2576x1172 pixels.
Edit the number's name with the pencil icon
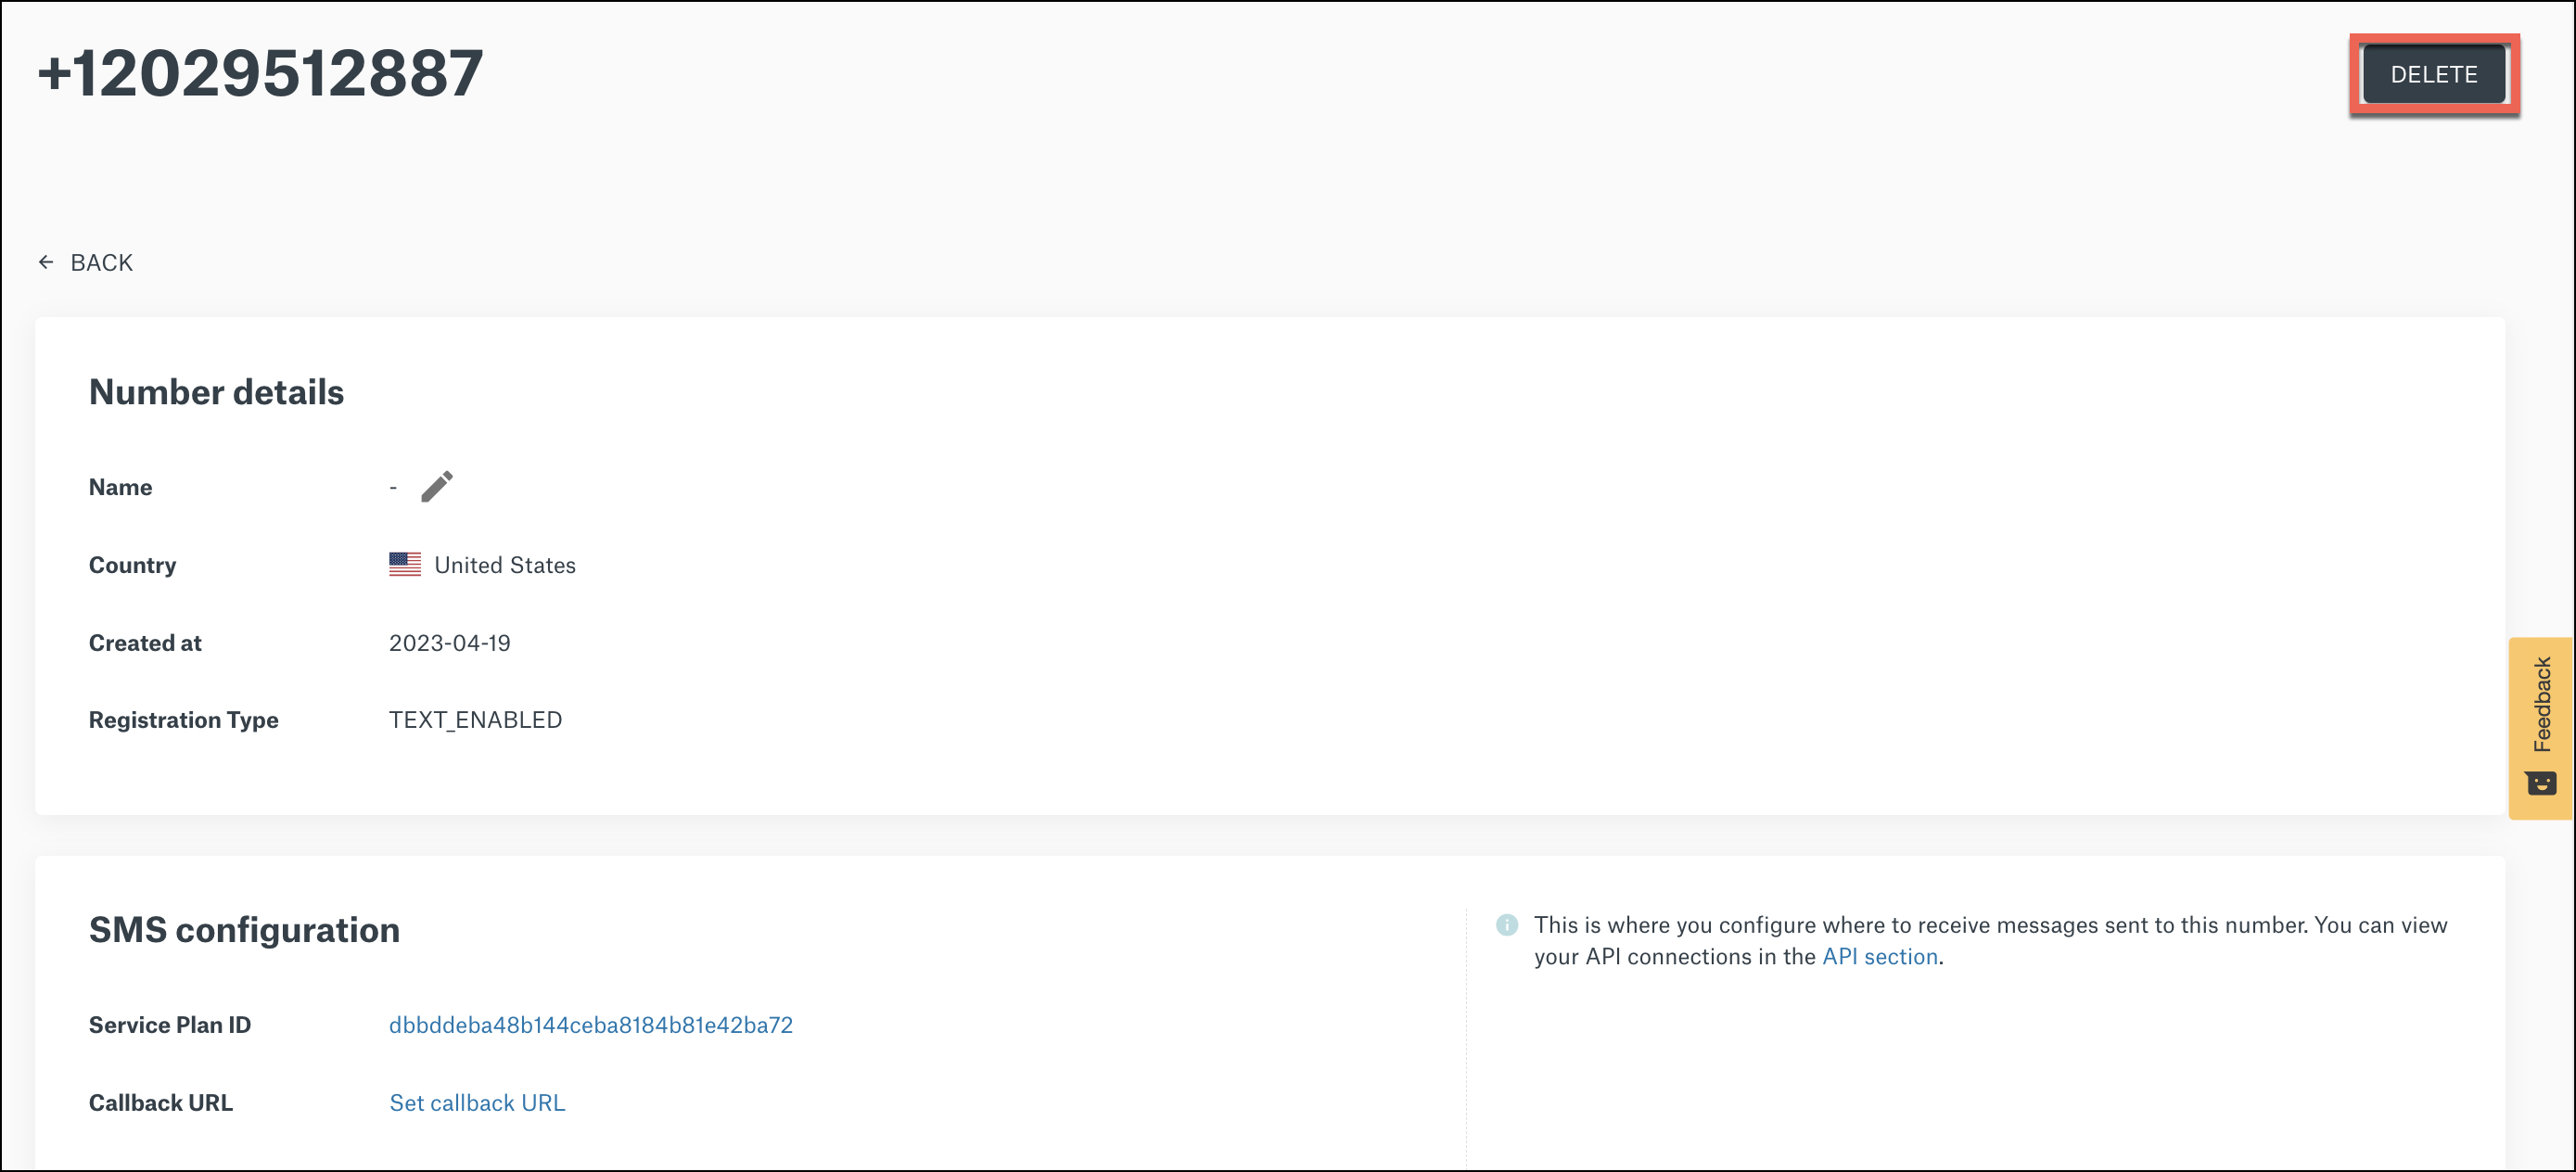coord(437,486)
